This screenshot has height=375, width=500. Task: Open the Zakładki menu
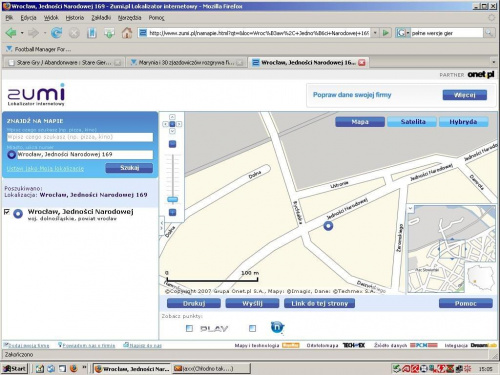coord(101,18)
